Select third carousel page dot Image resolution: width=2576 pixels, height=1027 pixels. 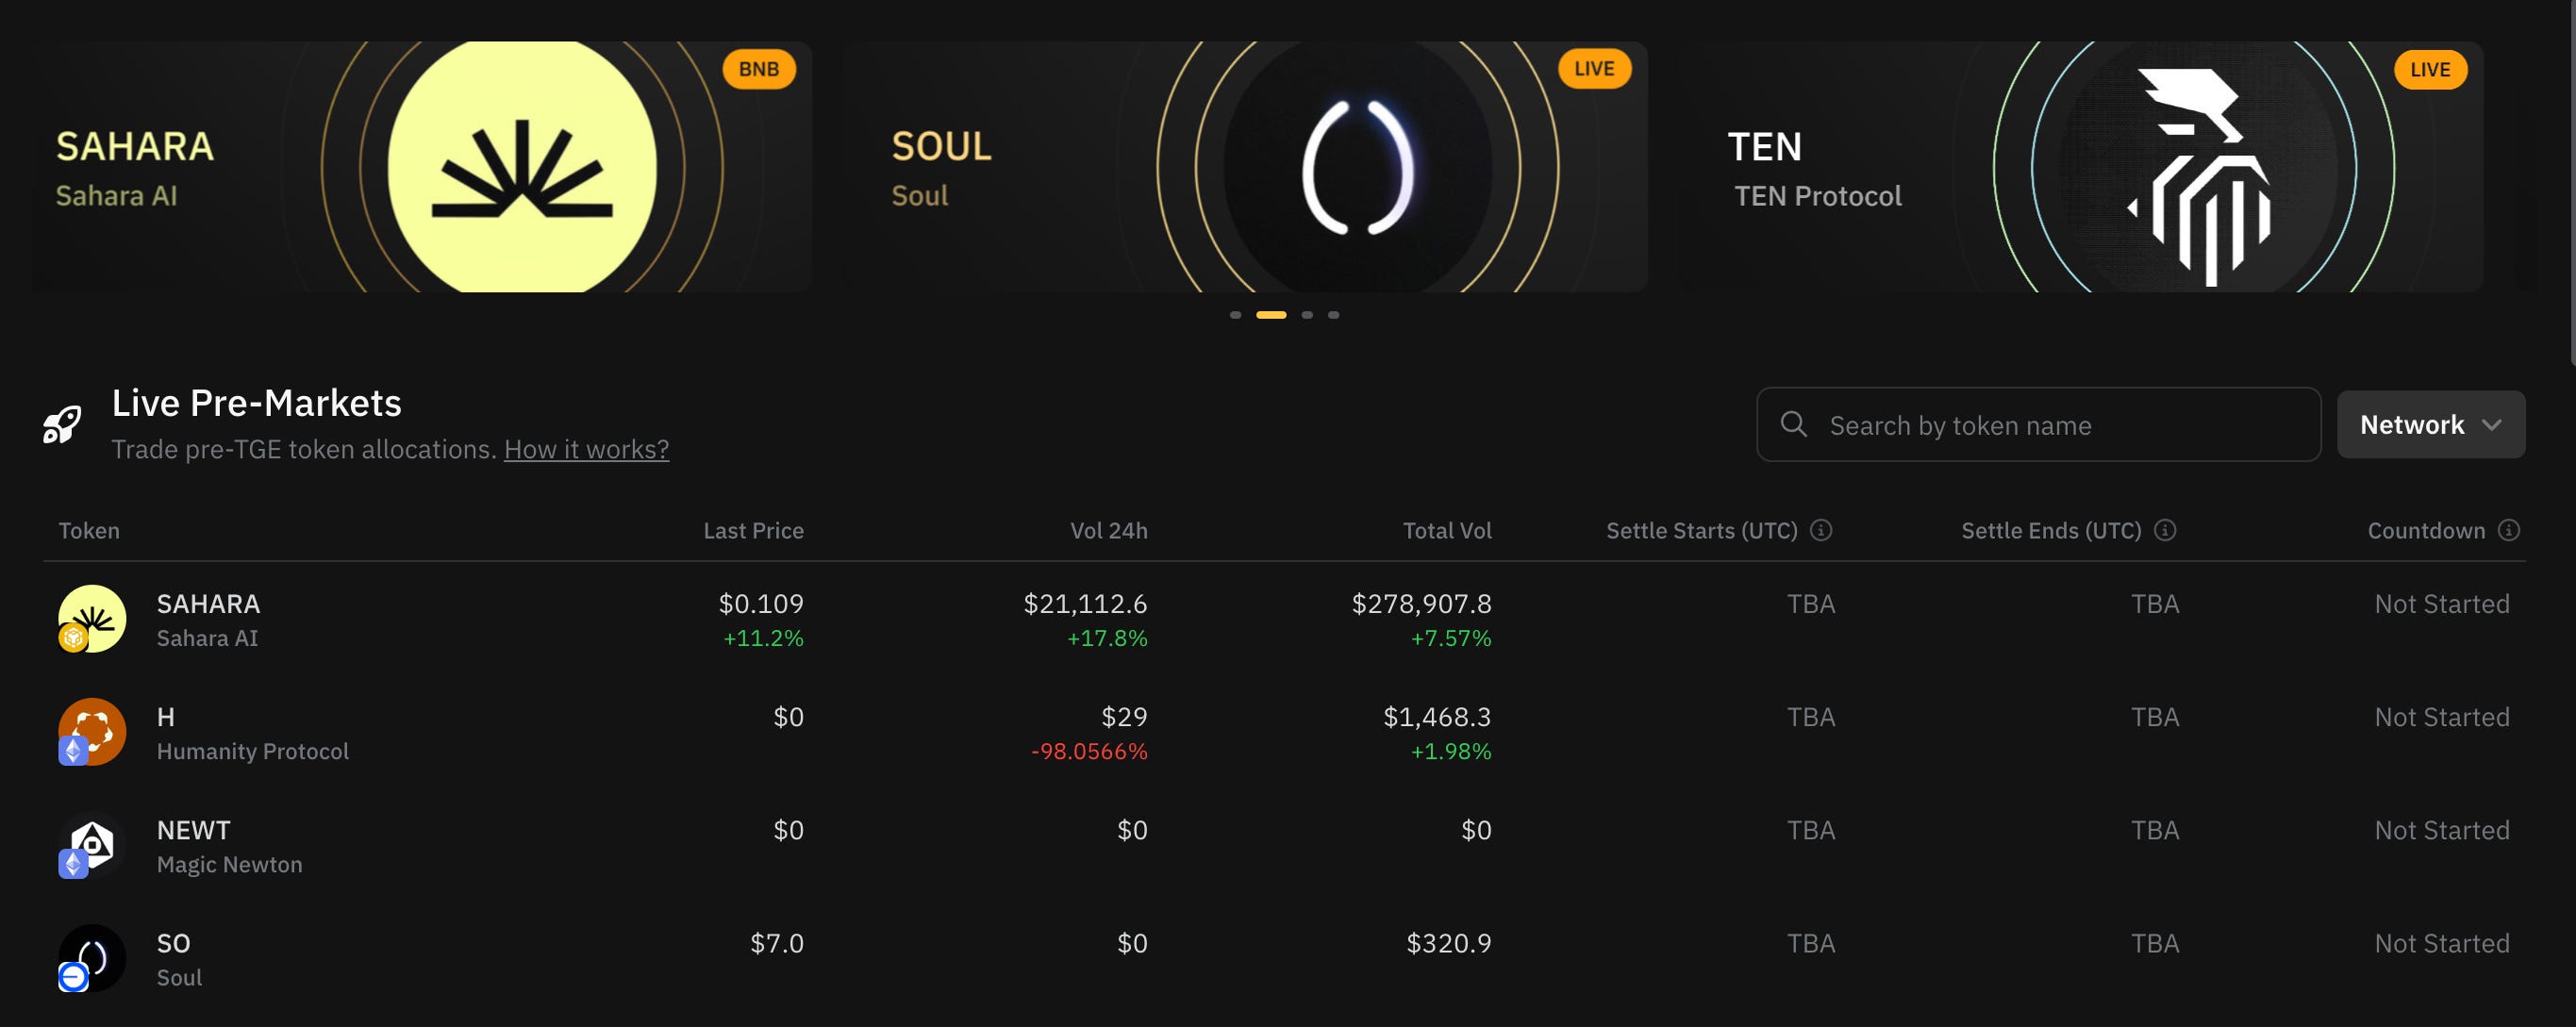pyautogui.click(x=1307, y=315)
